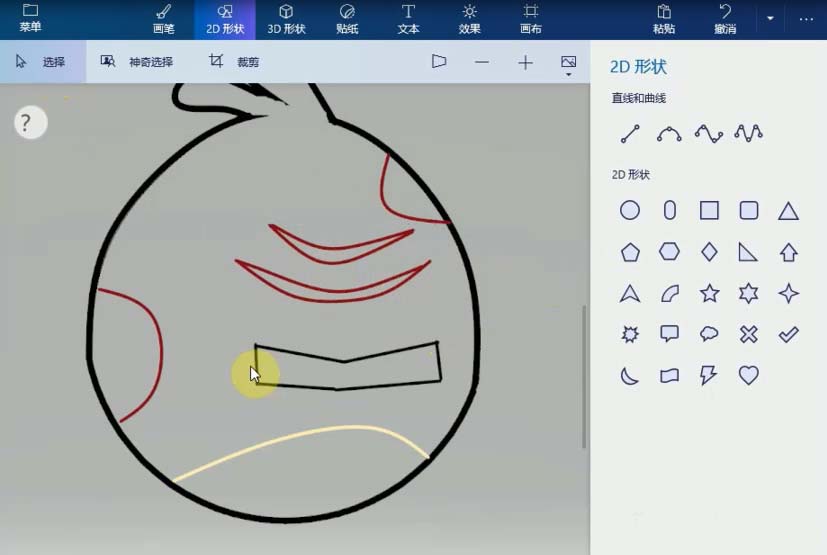Choose the rounded square shape

749,210
